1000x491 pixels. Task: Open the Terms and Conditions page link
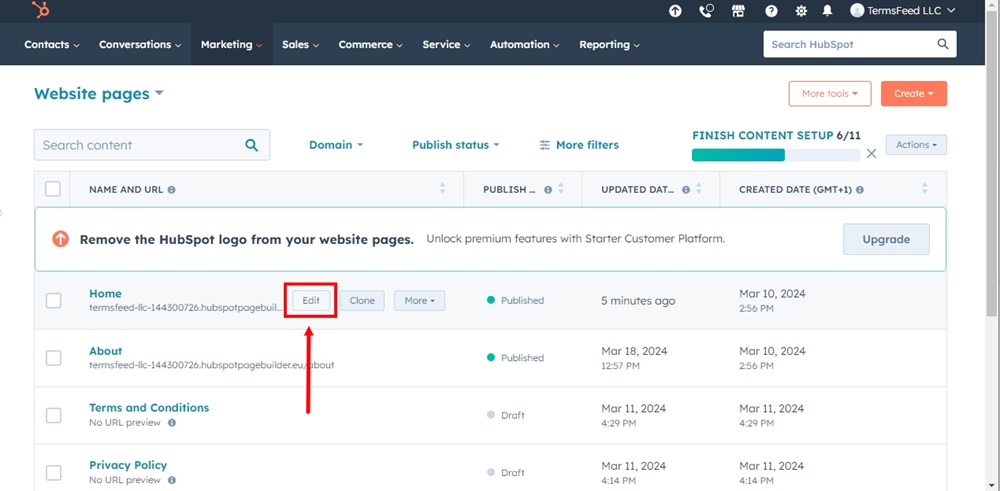point(149,408)
